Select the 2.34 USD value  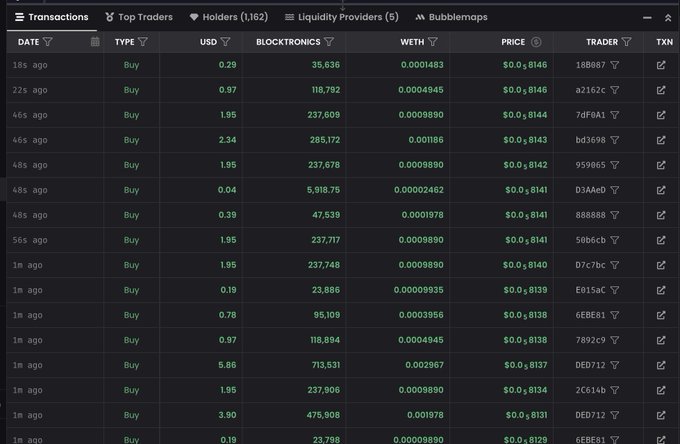(x=227, y=140)
